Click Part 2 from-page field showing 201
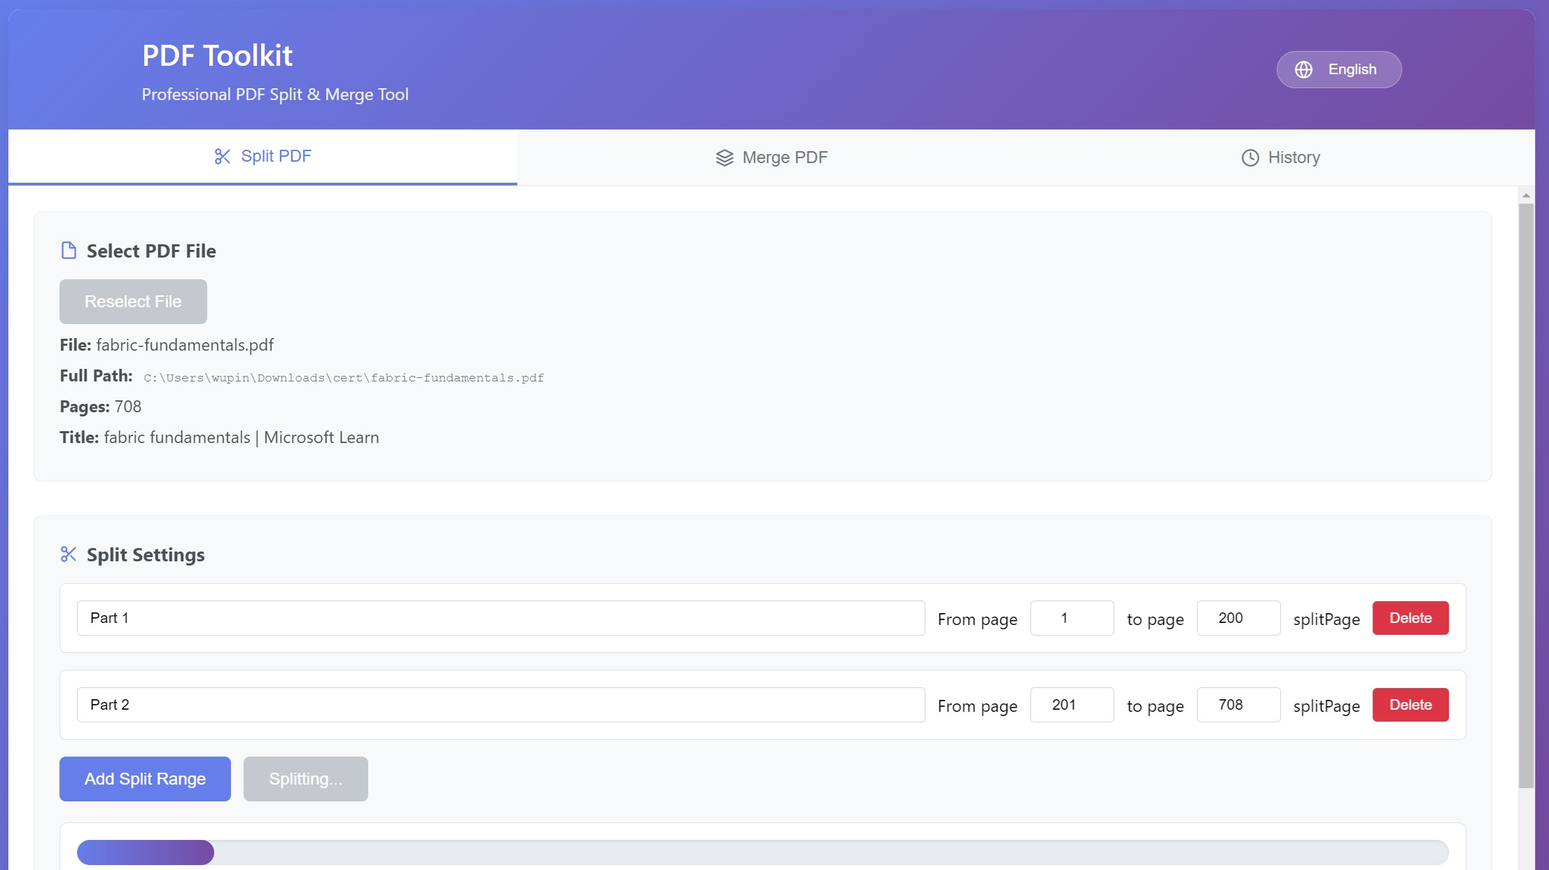This screenshot has height=870, width=1549. tap(1072, 705)
